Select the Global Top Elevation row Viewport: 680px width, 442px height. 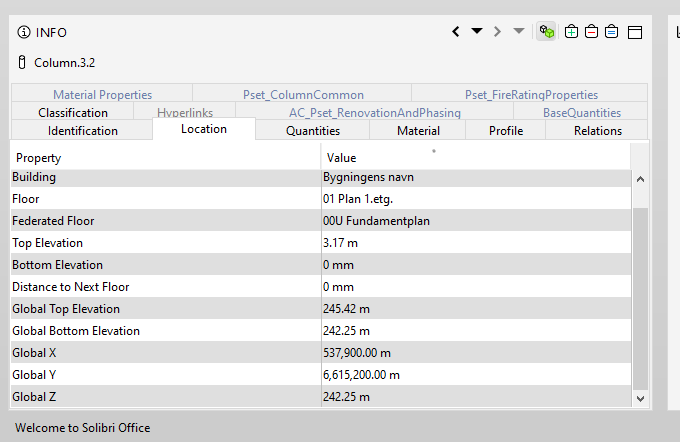point(165,309)
